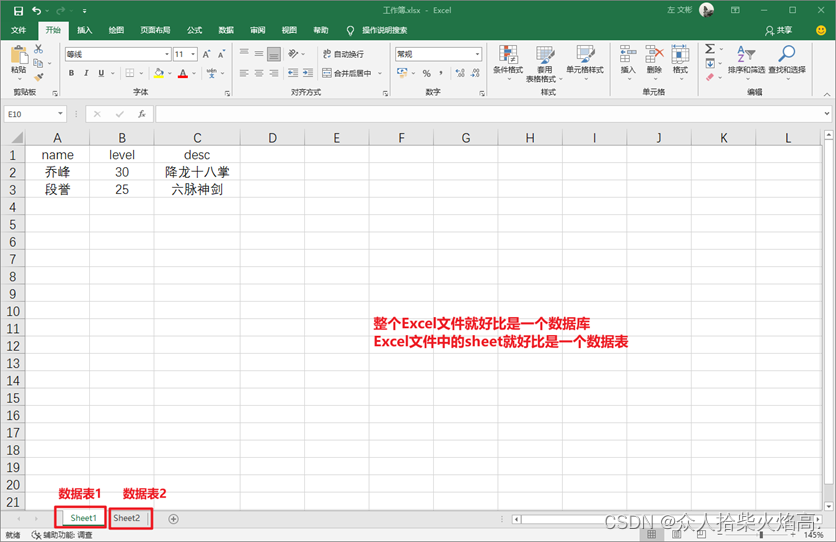This screenshot has height=542, width=836.
Task: Open the 文件 menu
Action: [x=19, y=30]
